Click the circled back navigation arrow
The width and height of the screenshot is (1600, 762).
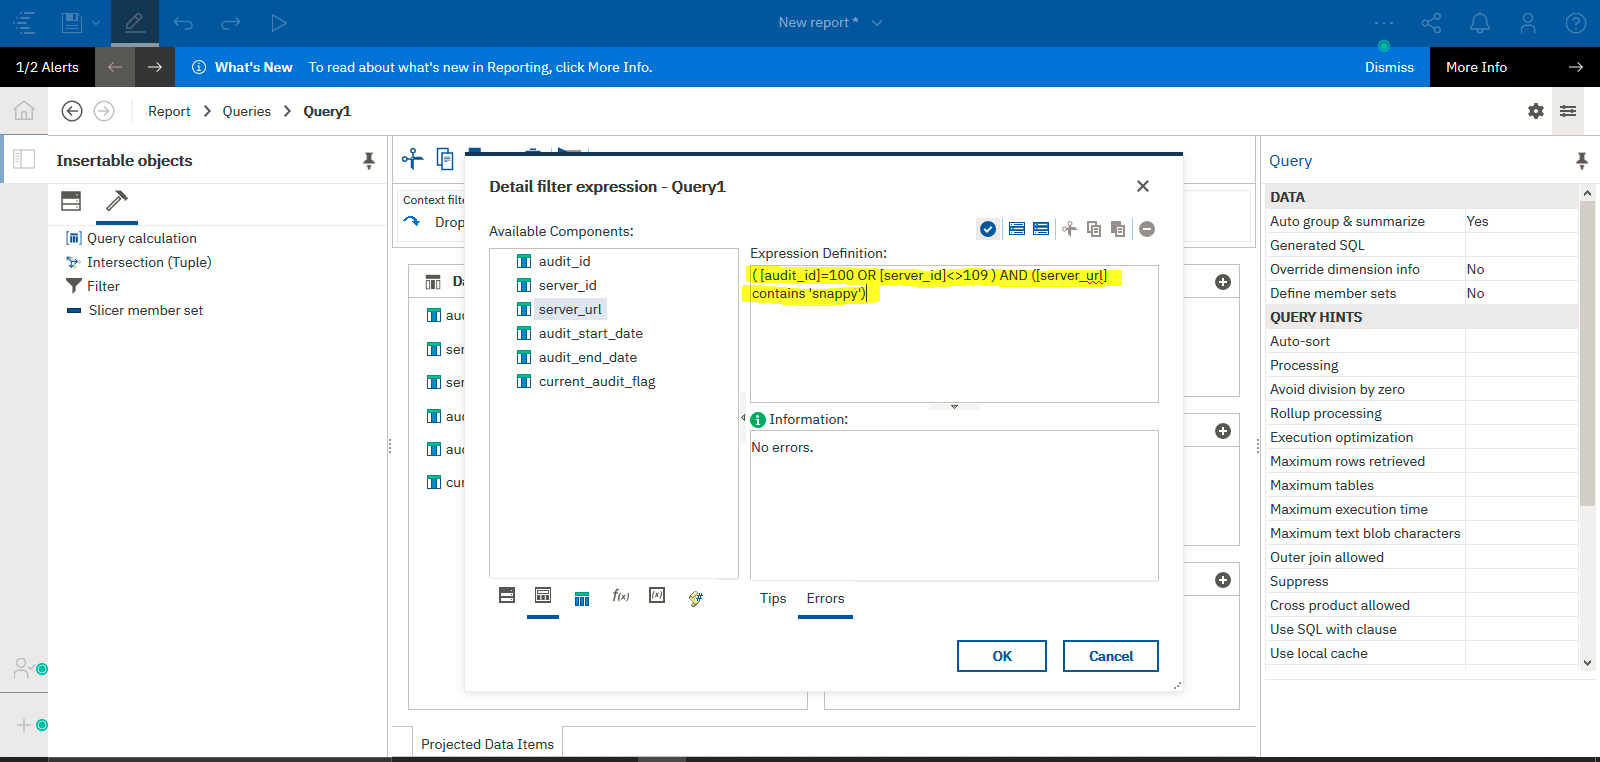pos(72,111)
